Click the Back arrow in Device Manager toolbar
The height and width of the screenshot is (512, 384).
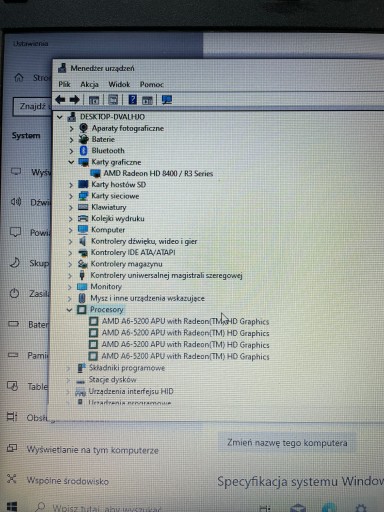(60, 99)
